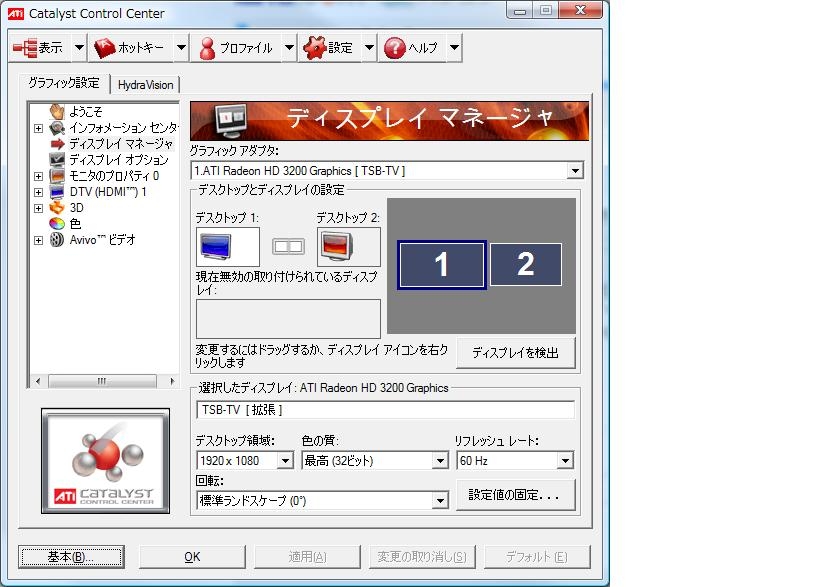This screenshot has width=840, height=587.
Task: Click the welcome hand icon
Action: [57, 111]
